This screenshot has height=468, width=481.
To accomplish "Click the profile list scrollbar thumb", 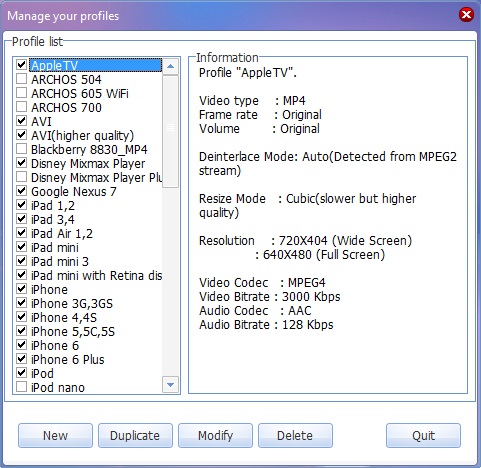I will pyautogui.click(x=170, y=131).
